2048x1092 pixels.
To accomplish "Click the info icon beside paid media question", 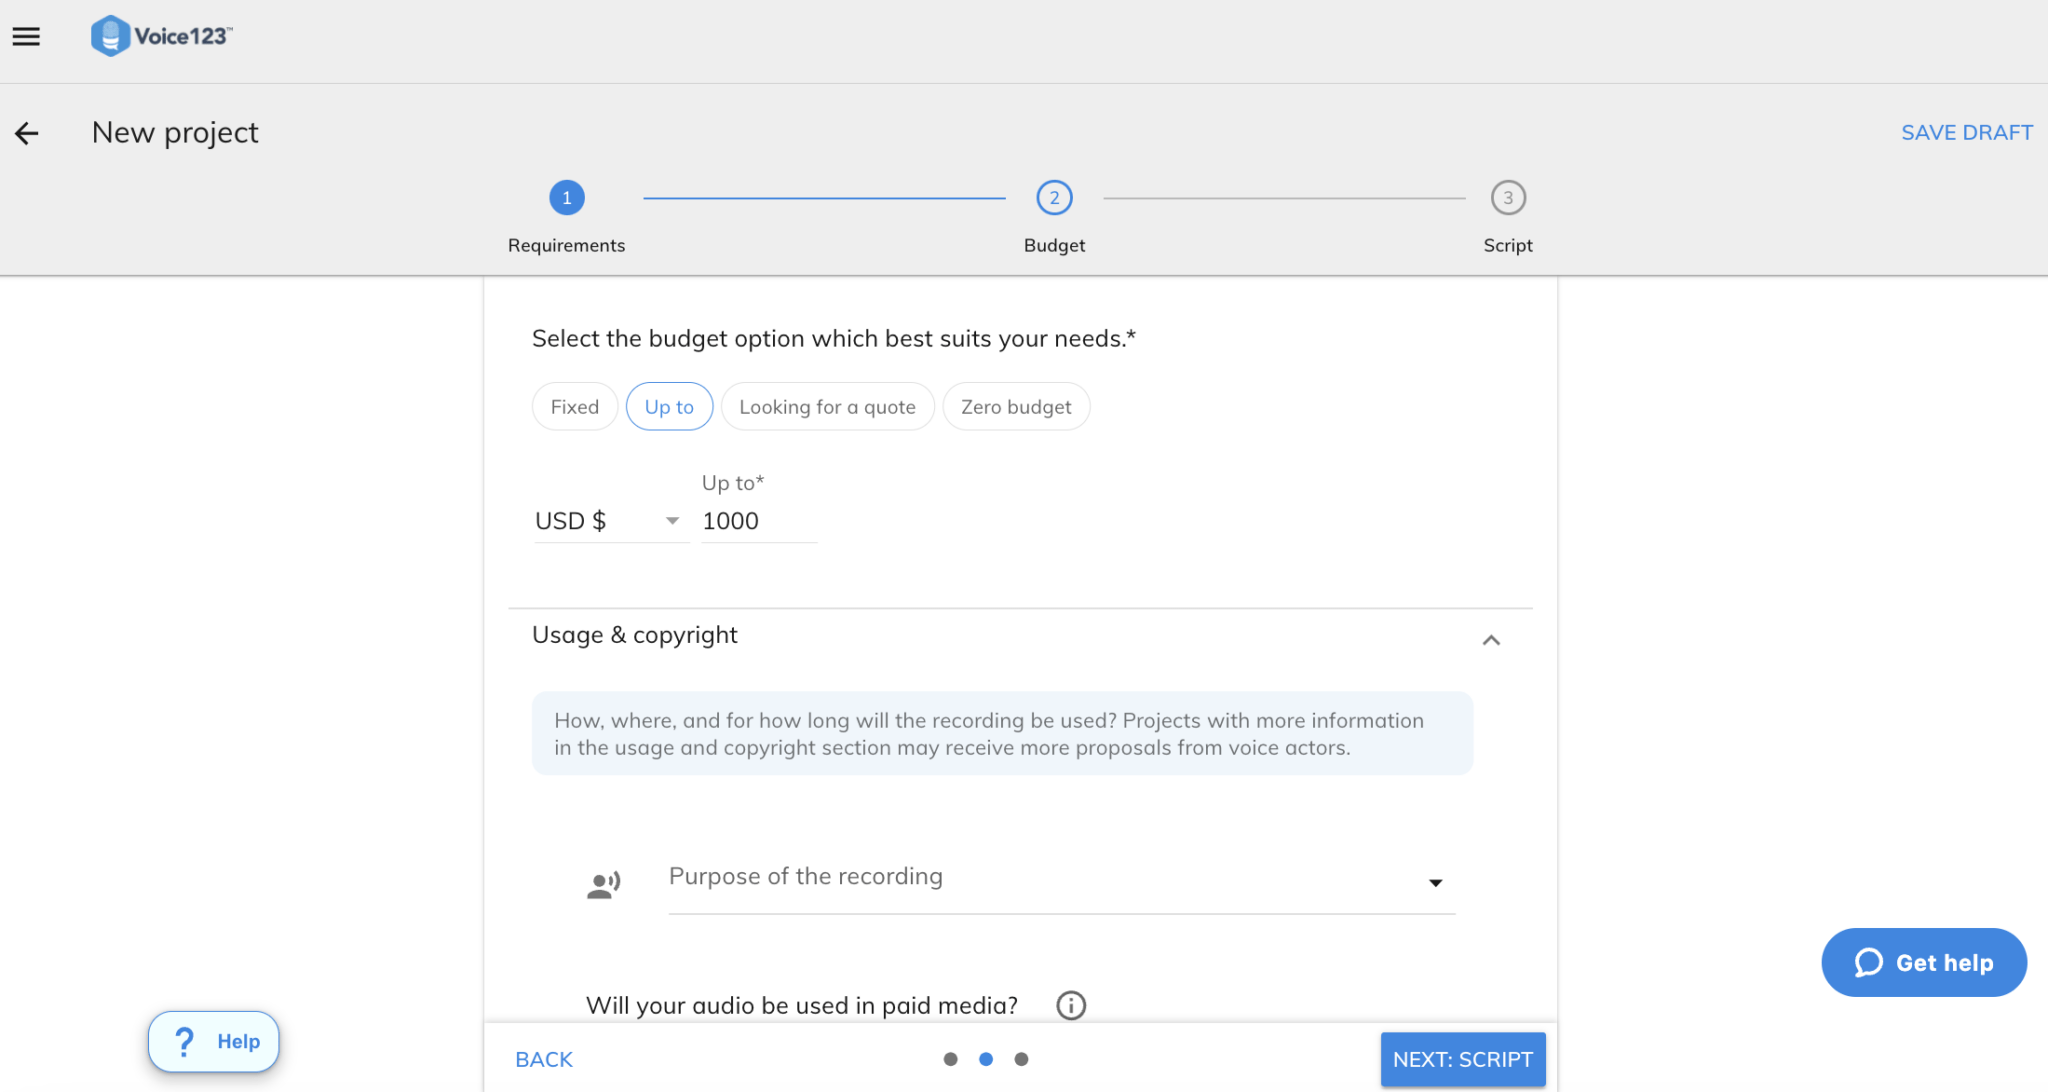I will coord(1070,1005).
